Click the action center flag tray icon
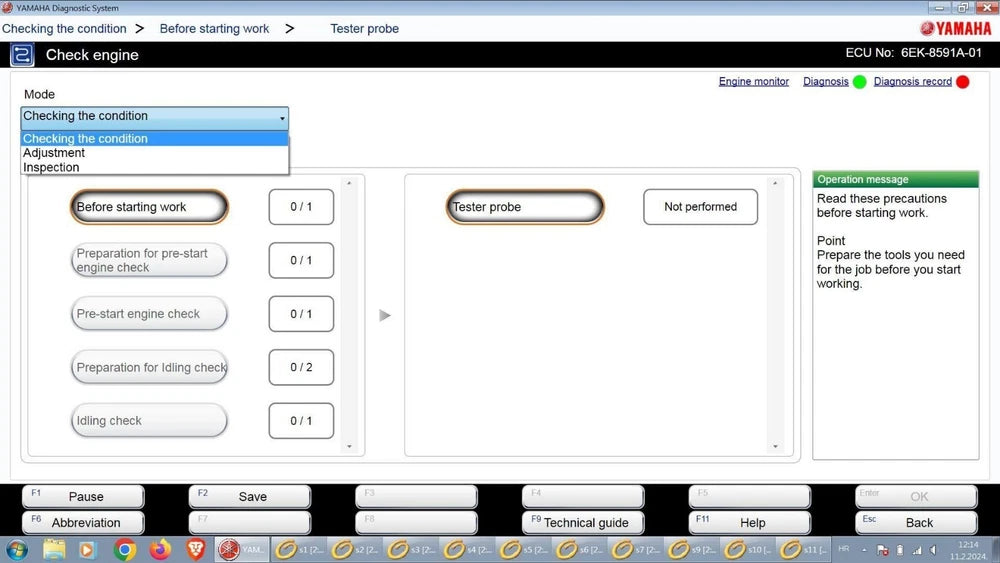This screenshot has height=563, width=1000. click(883, 550)
